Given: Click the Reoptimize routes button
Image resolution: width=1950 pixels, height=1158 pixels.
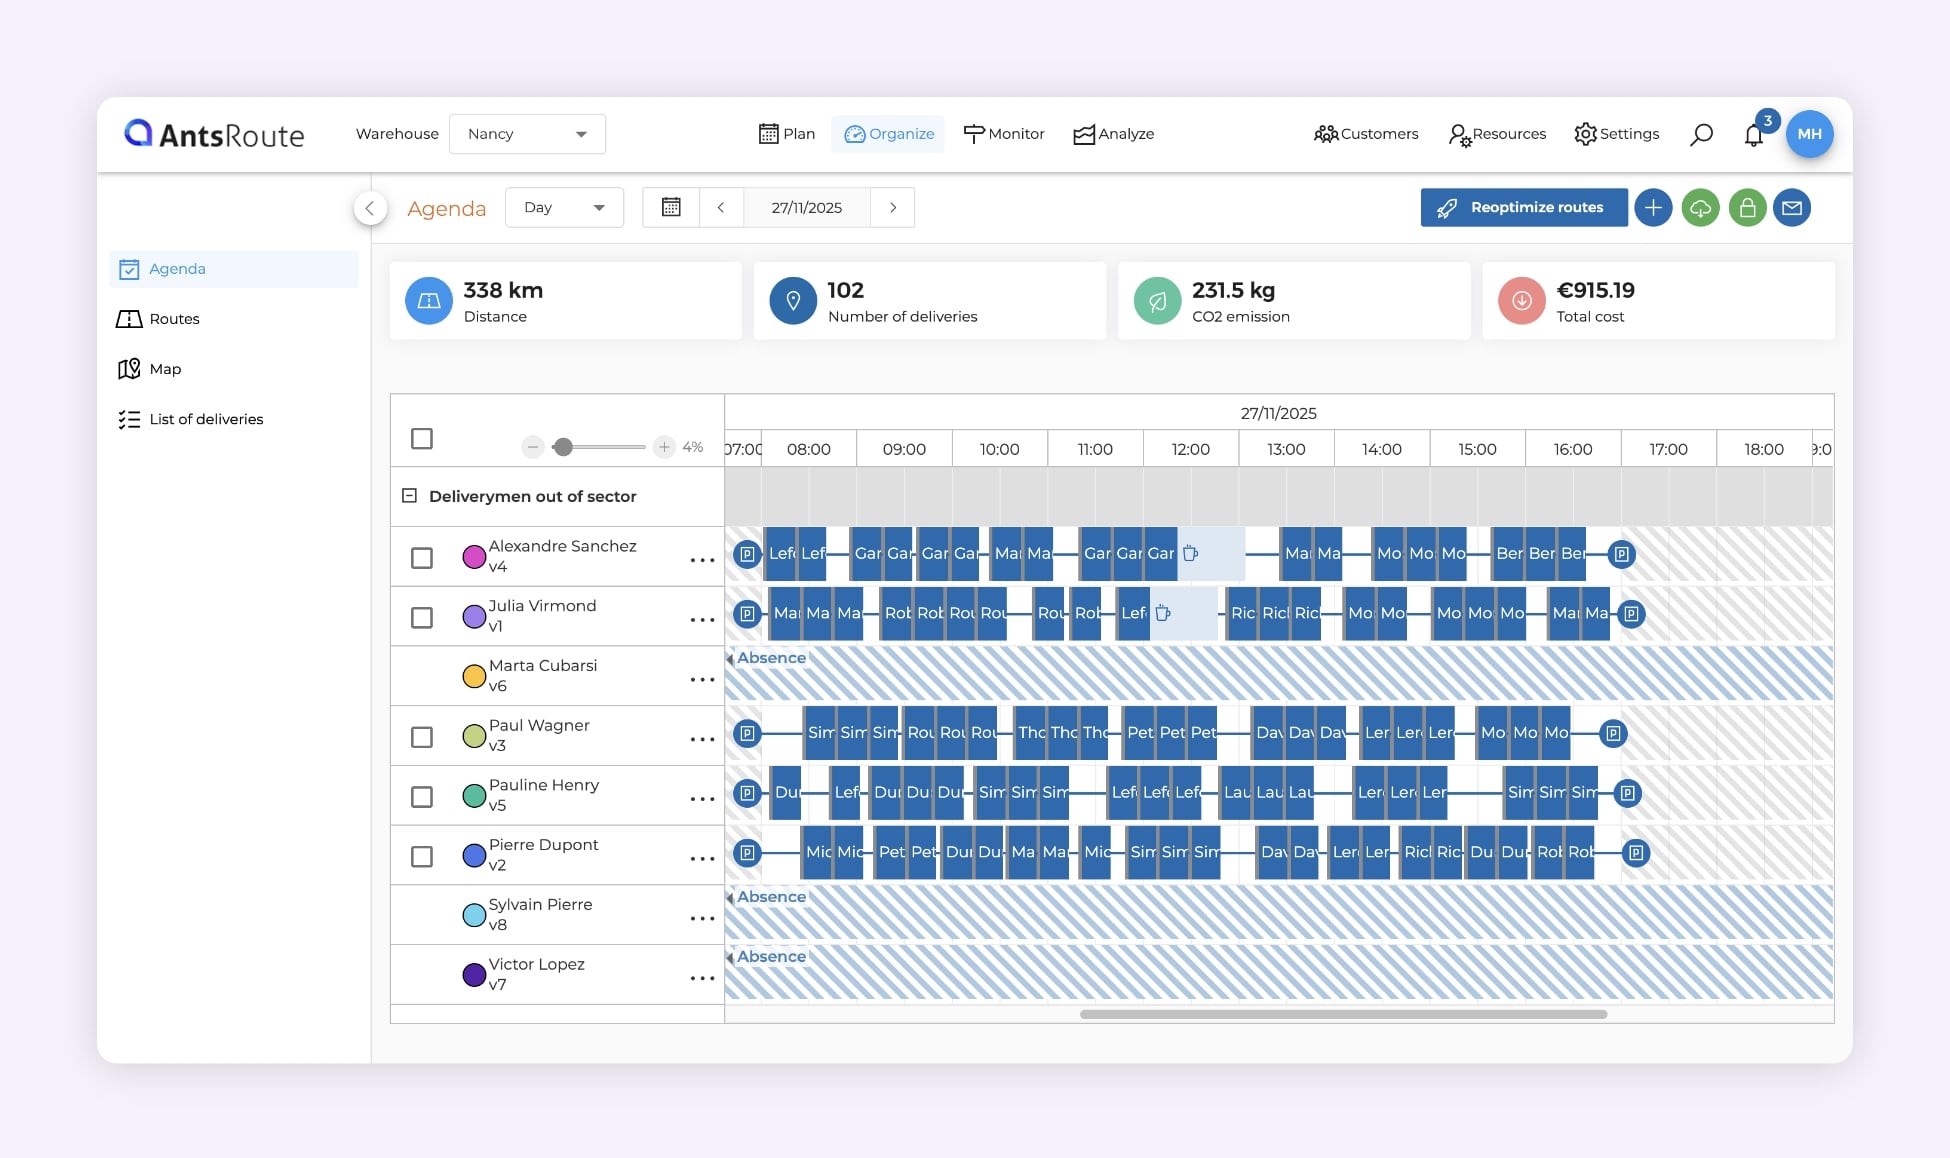Looking at the screenshot, I should (1523, 208).
